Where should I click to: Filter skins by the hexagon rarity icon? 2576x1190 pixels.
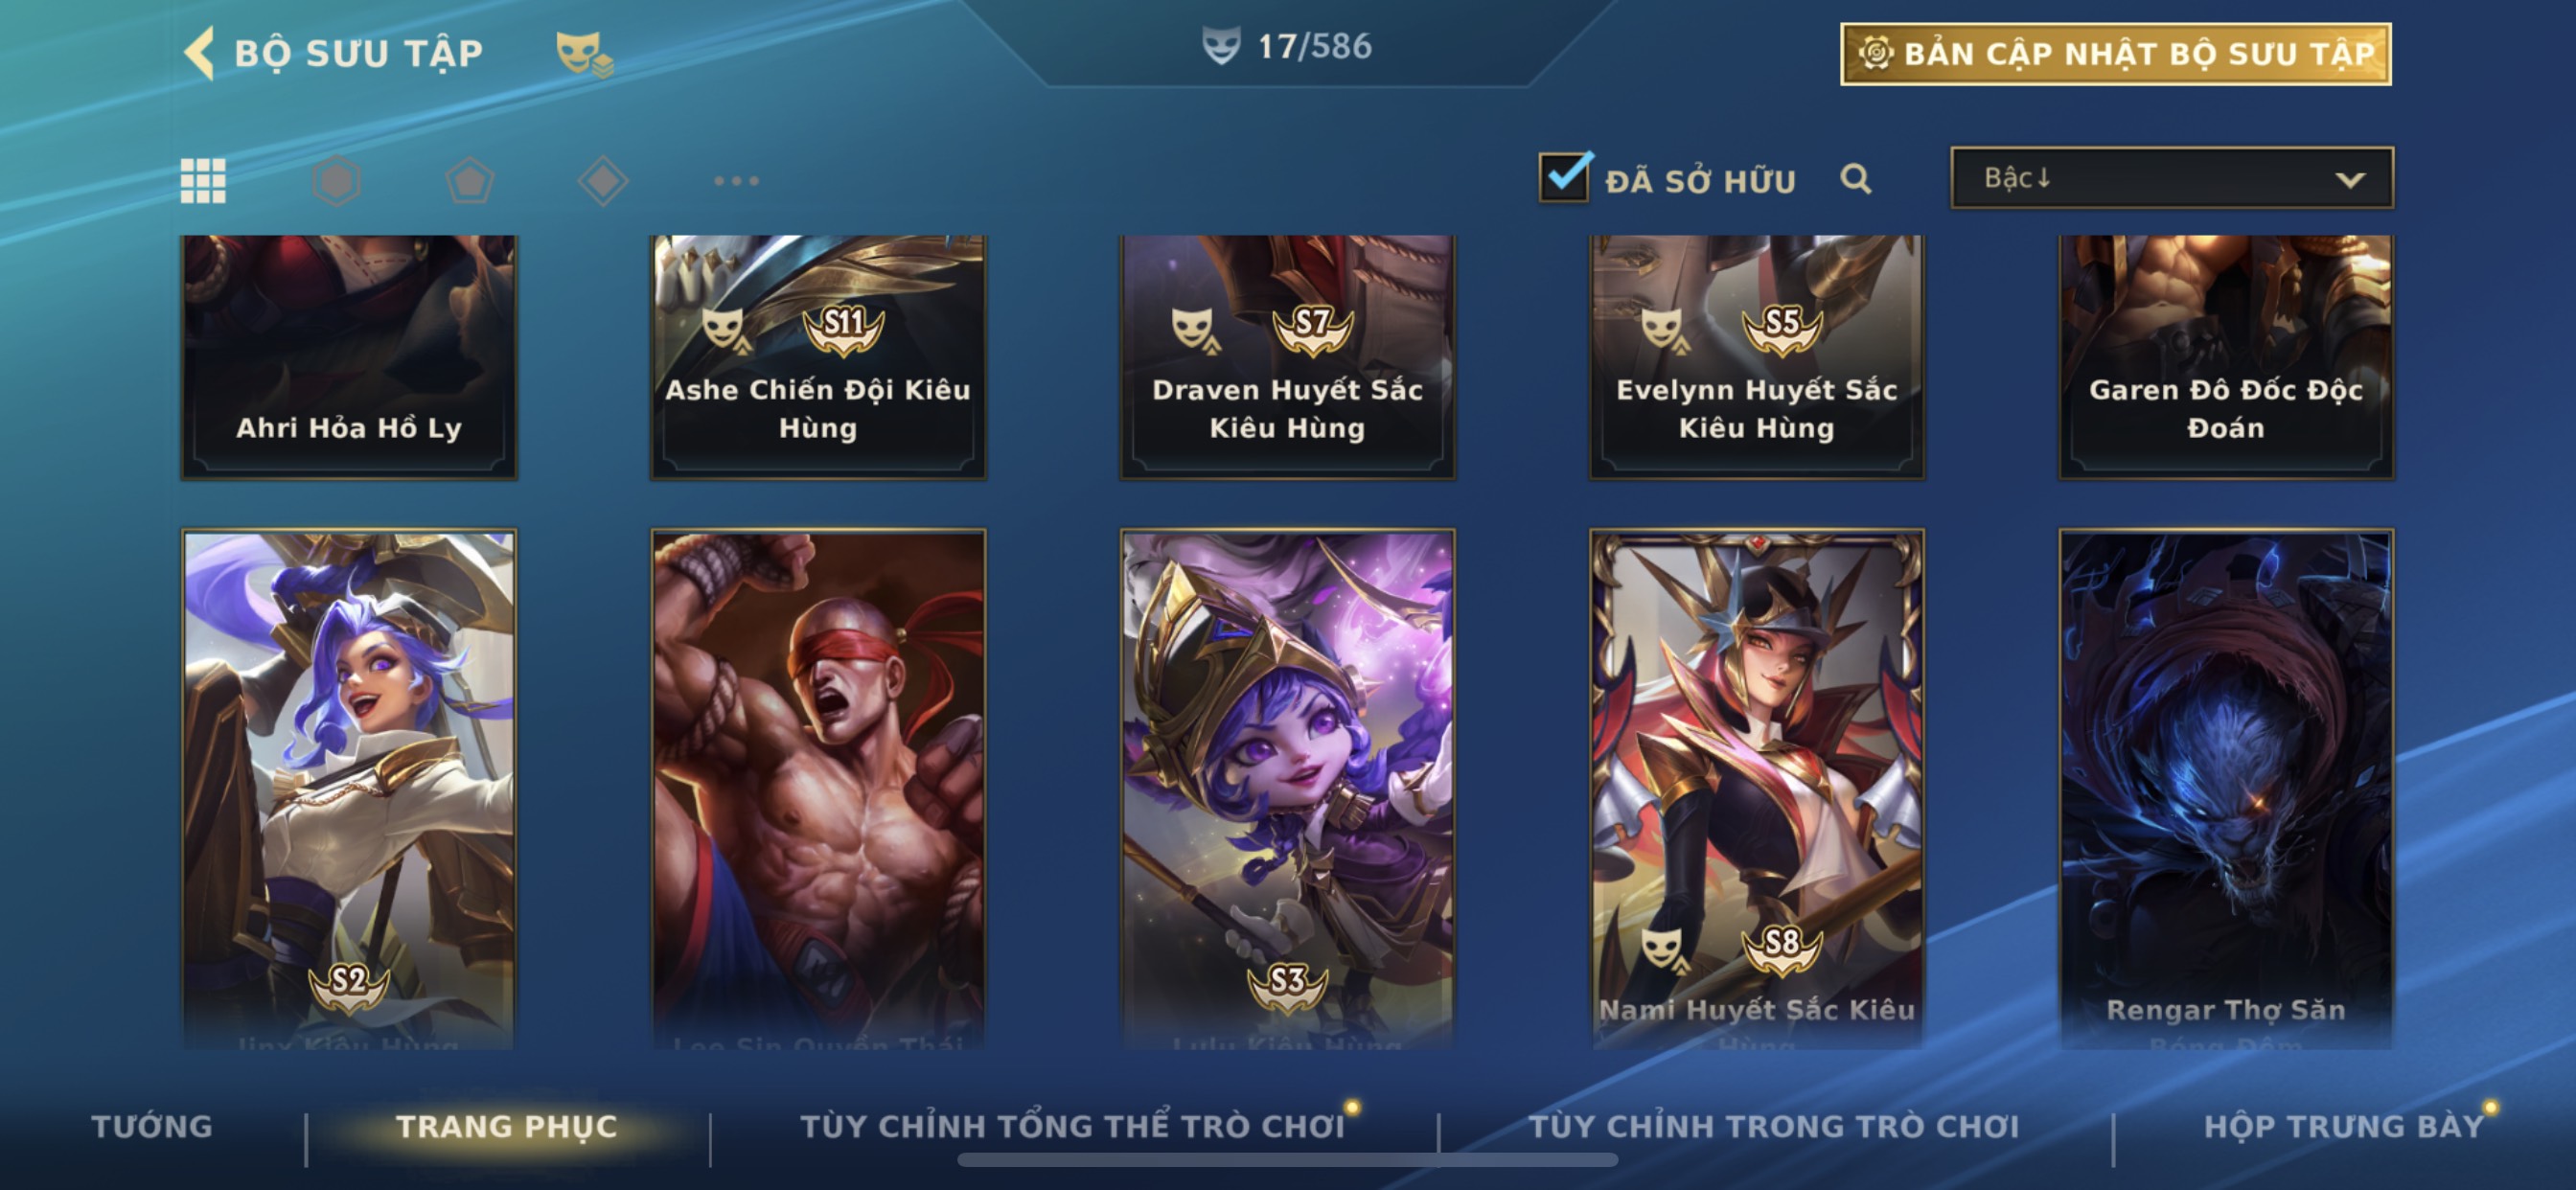coord(336,181)
